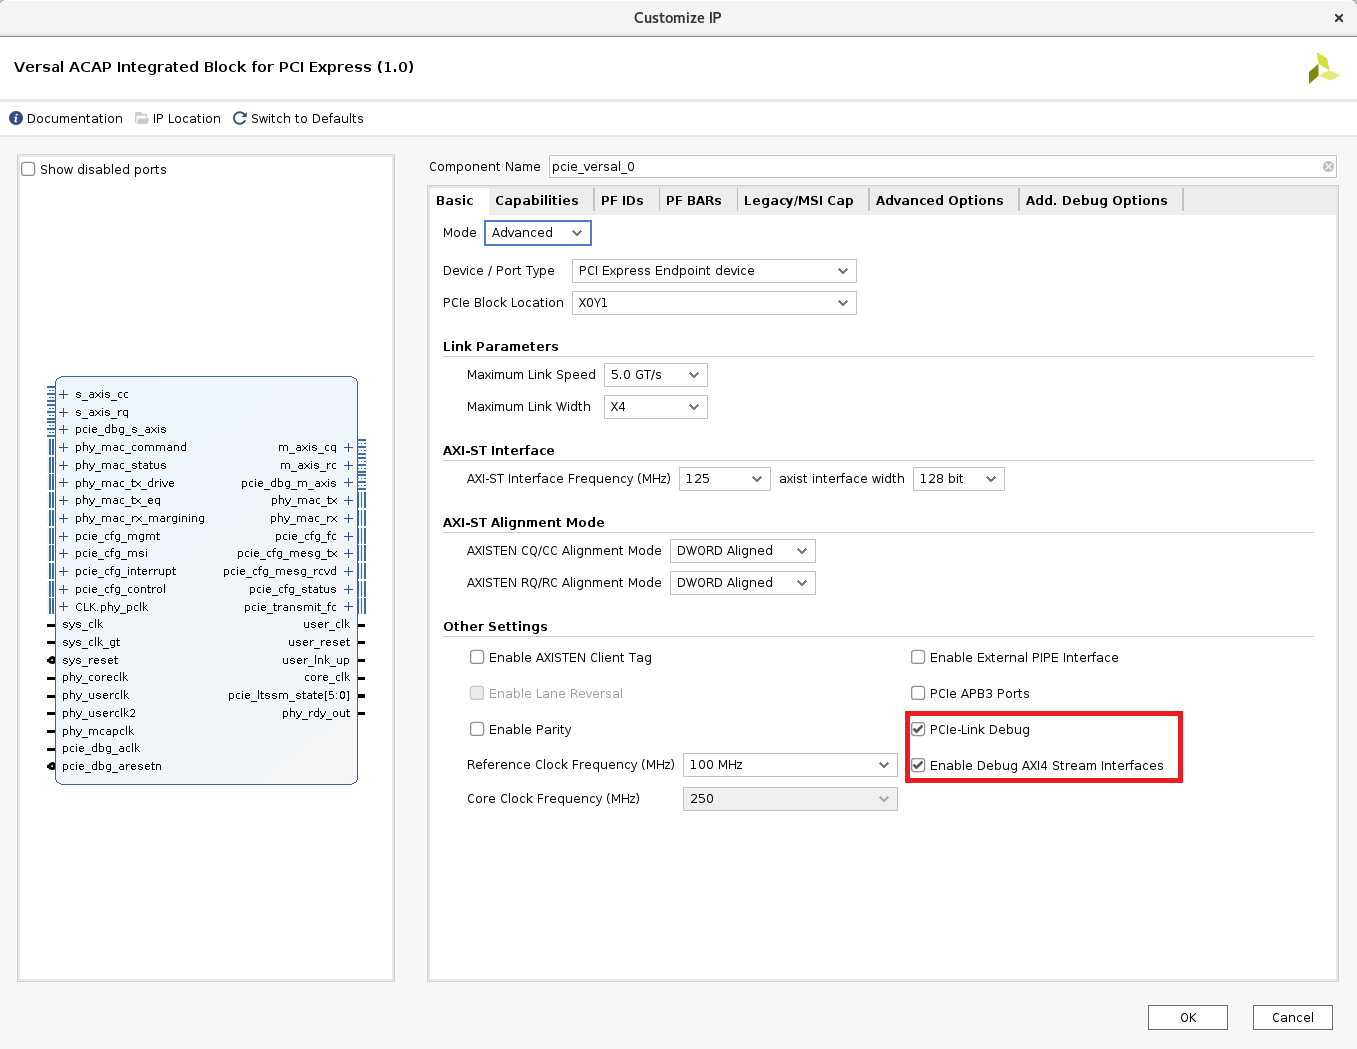Open the Documentation info icon
Image resolution: width=1357 pixels, height=1049 pixels.
click(16, 118)
